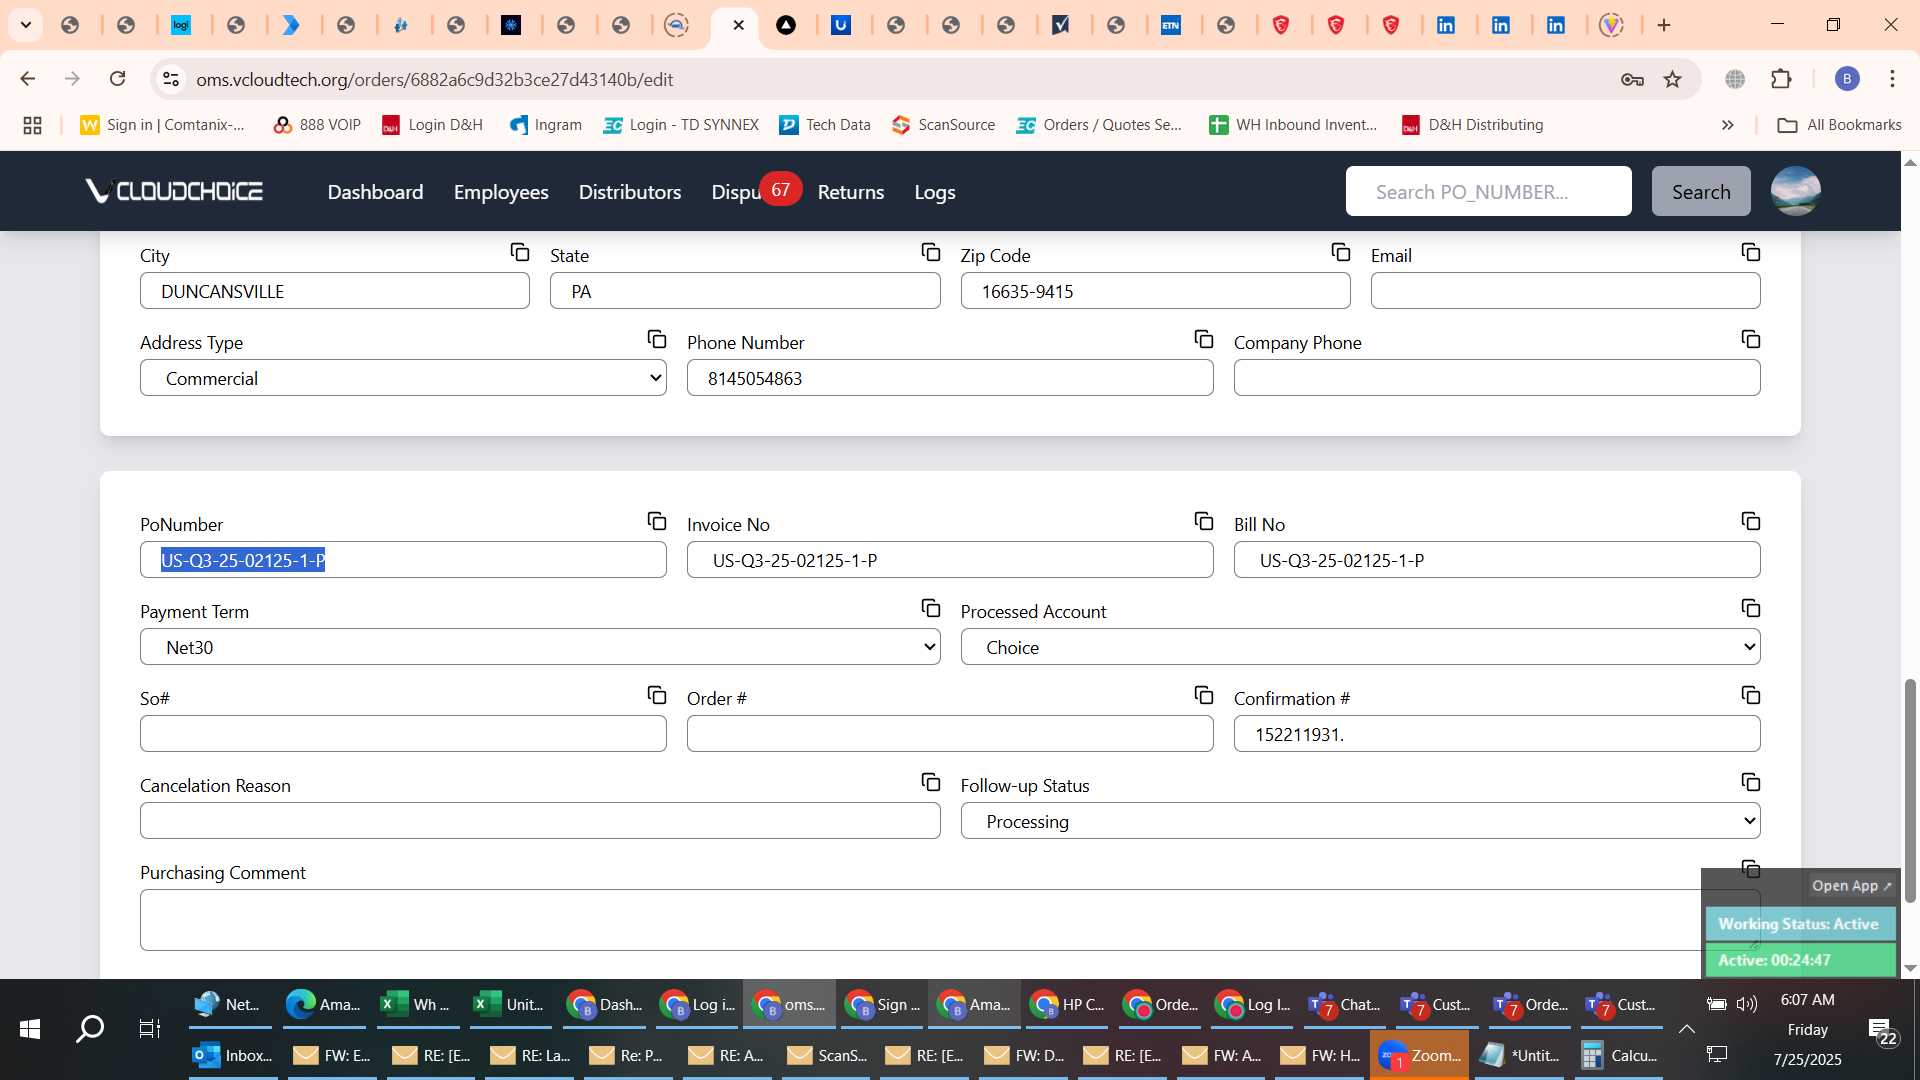
Task: Reload the current browser page
Action: coord(118,79)
